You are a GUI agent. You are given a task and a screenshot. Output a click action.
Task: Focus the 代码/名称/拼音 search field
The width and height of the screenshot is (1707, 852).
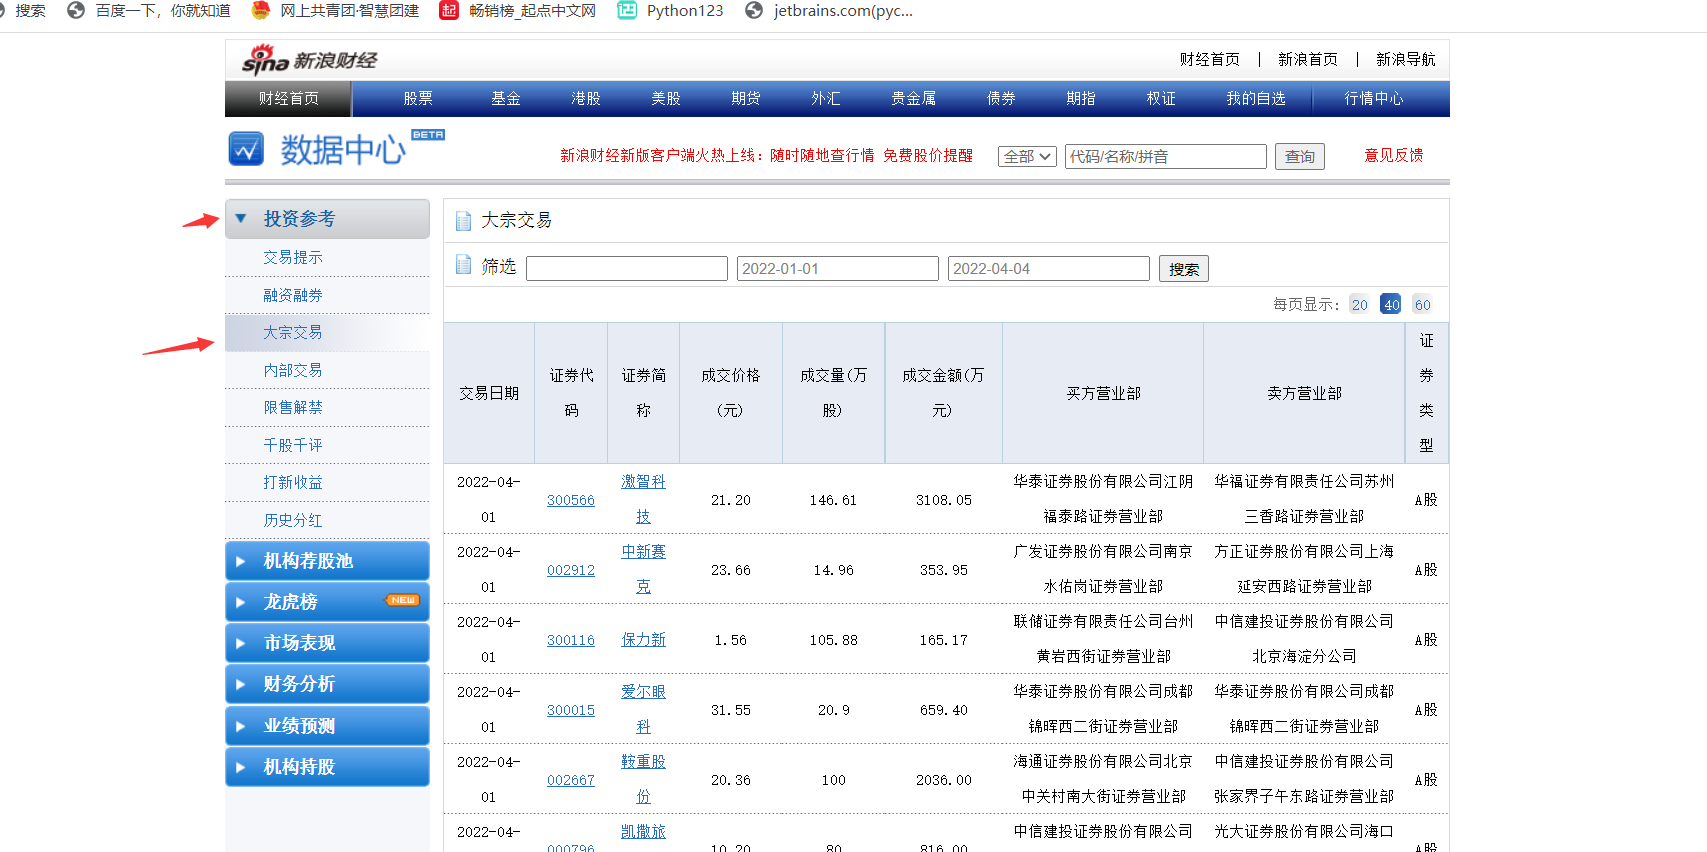(x=1166, y=156)
